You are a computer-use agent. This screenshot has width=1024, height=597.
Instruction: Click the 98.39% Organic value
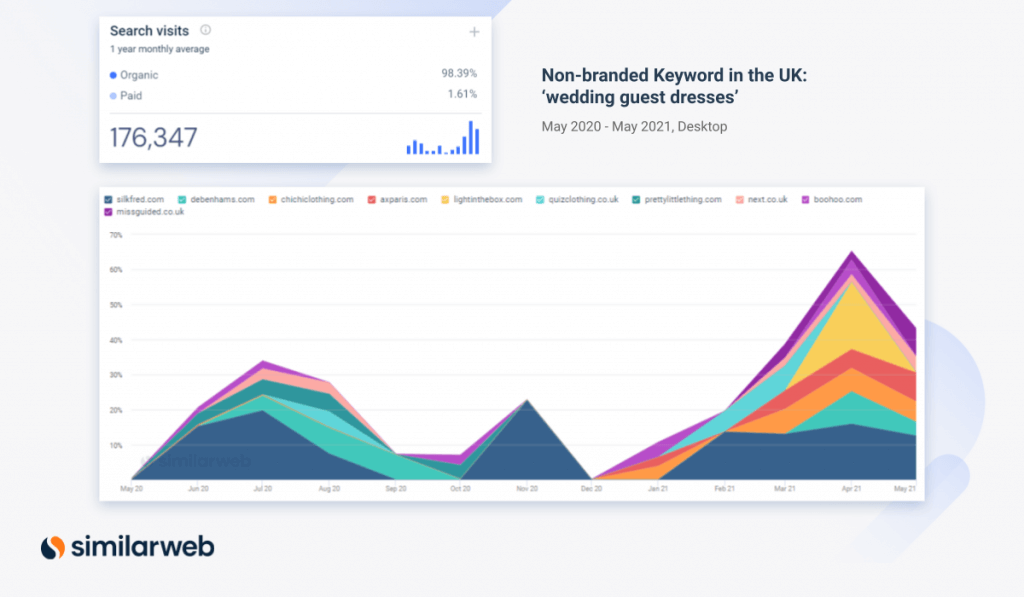pyautogui.click(x=459, y=73)
